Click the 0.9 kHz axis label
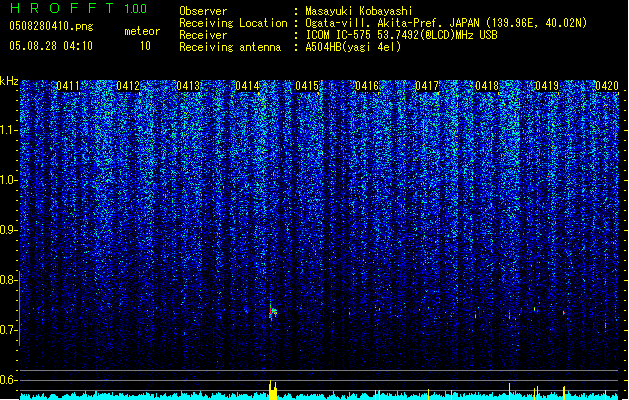 (x=9, y=230)
